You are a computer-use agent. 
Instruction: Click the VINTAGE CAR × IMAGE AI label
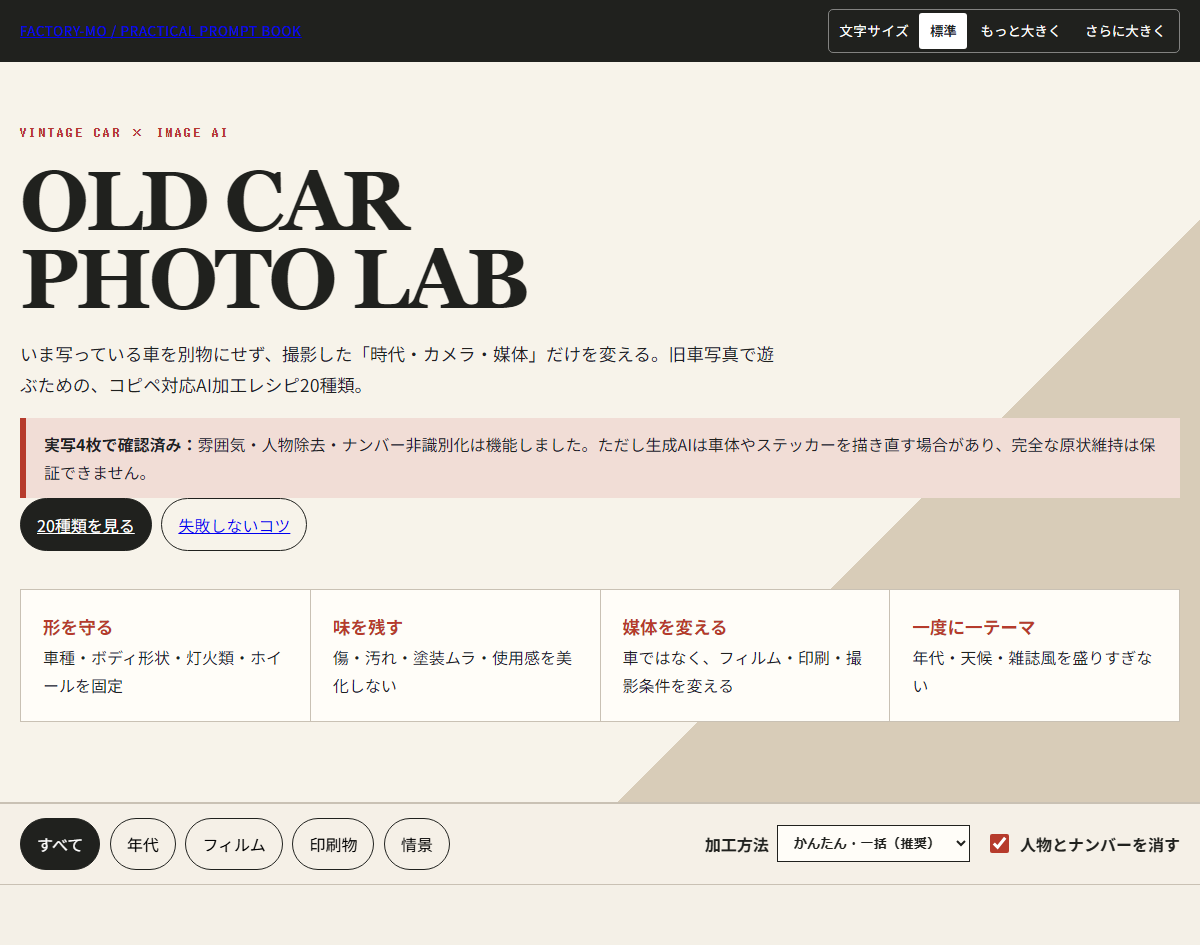[124, 132]
